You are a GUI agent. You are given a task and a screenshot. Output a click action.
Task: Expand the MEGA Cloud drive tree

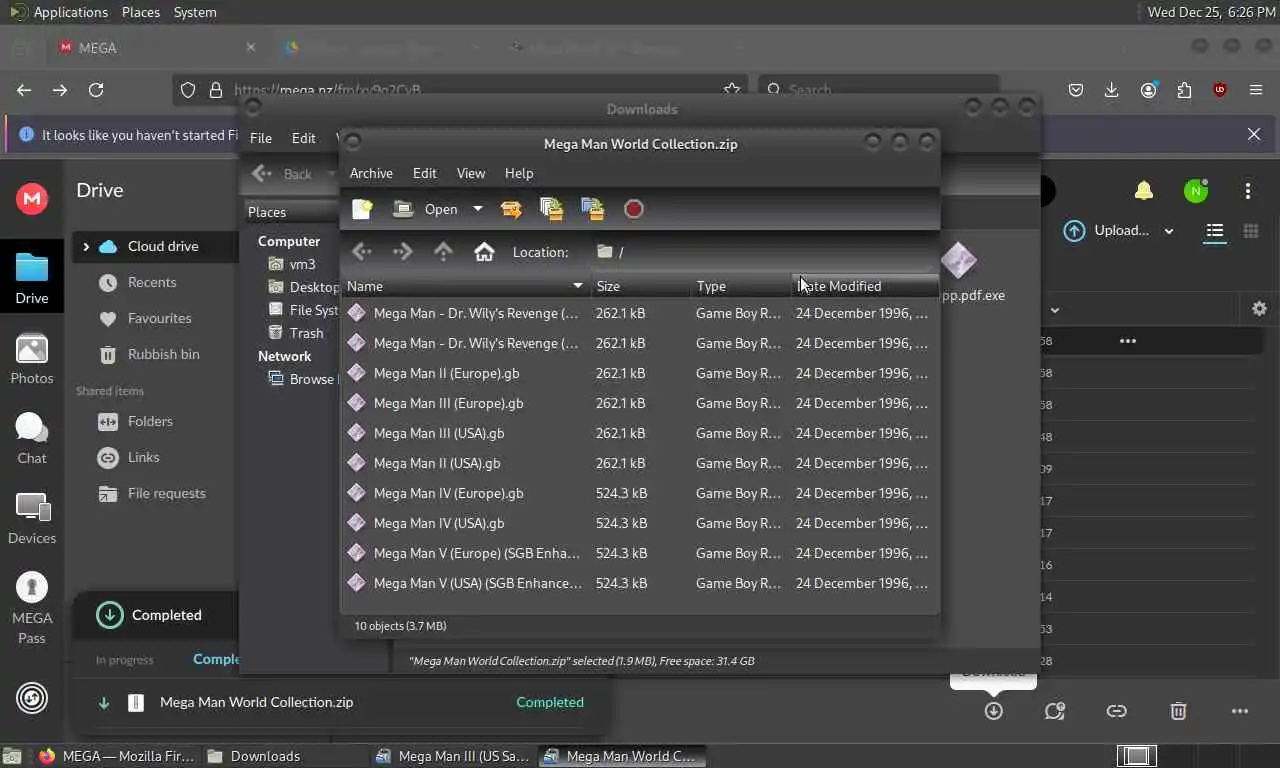pos(86,246)
